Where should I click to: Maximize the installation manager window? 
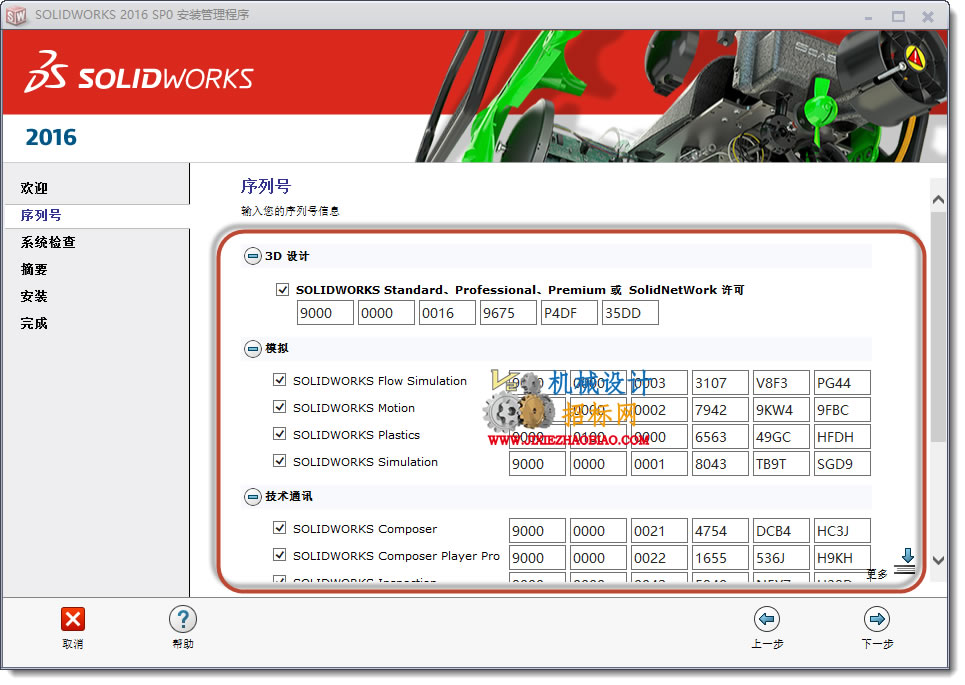[x=899, y=17]
